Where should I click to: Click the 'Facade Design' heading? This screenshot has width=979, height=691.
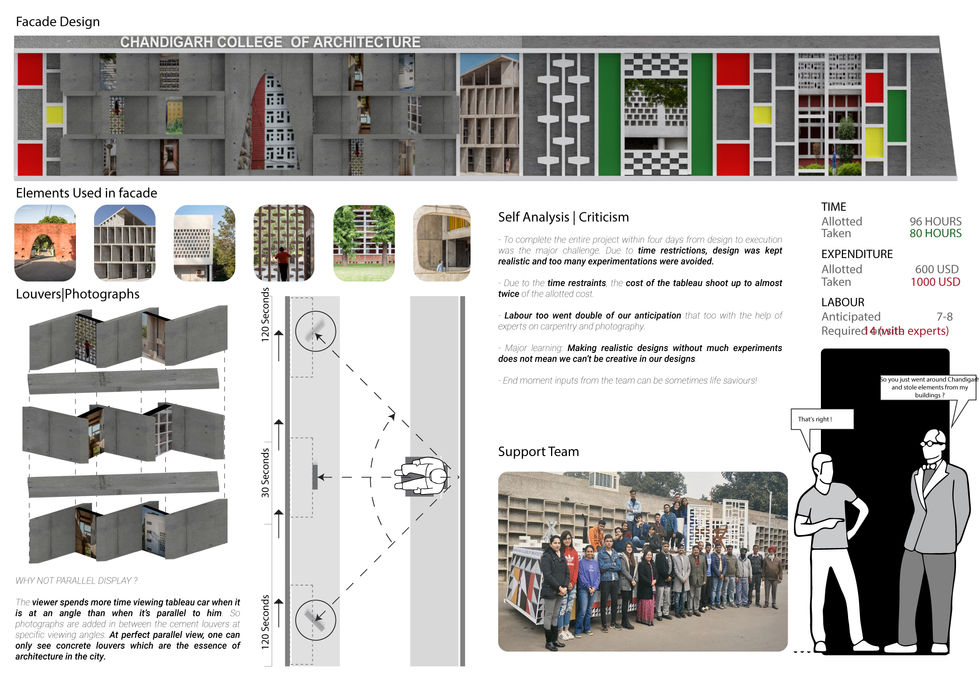tap(57, 22)
